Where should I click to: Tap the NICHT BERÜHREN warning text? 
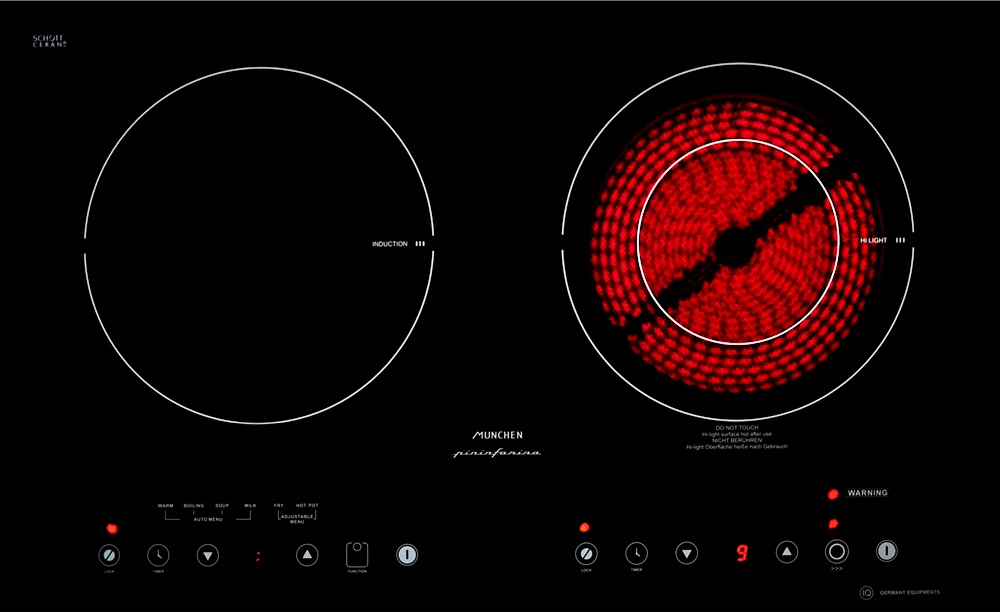pyautogui.click(x=737, y=440)
